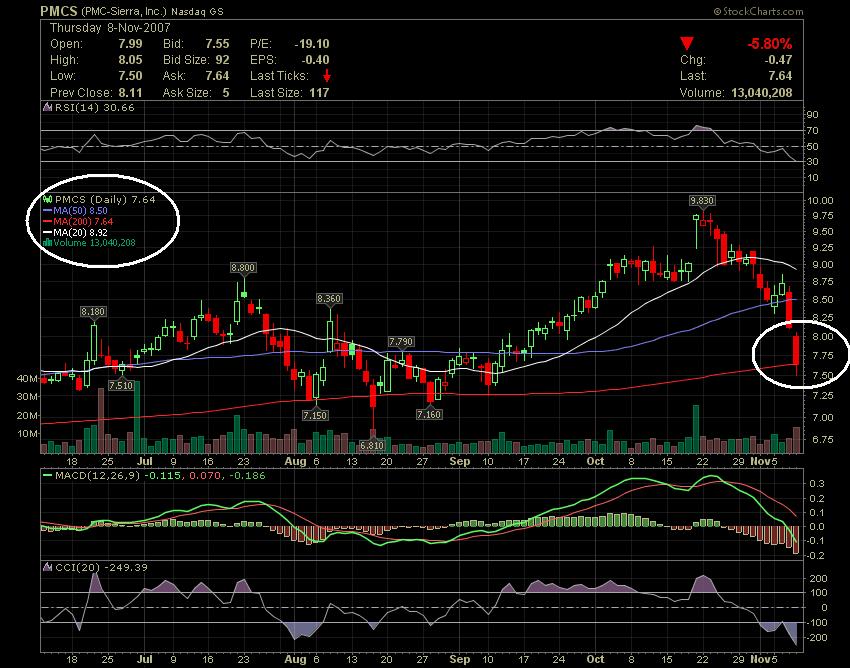The image size is (850, 668).
Task: Click the MACD value -0.115
Action: pos(162,476)
